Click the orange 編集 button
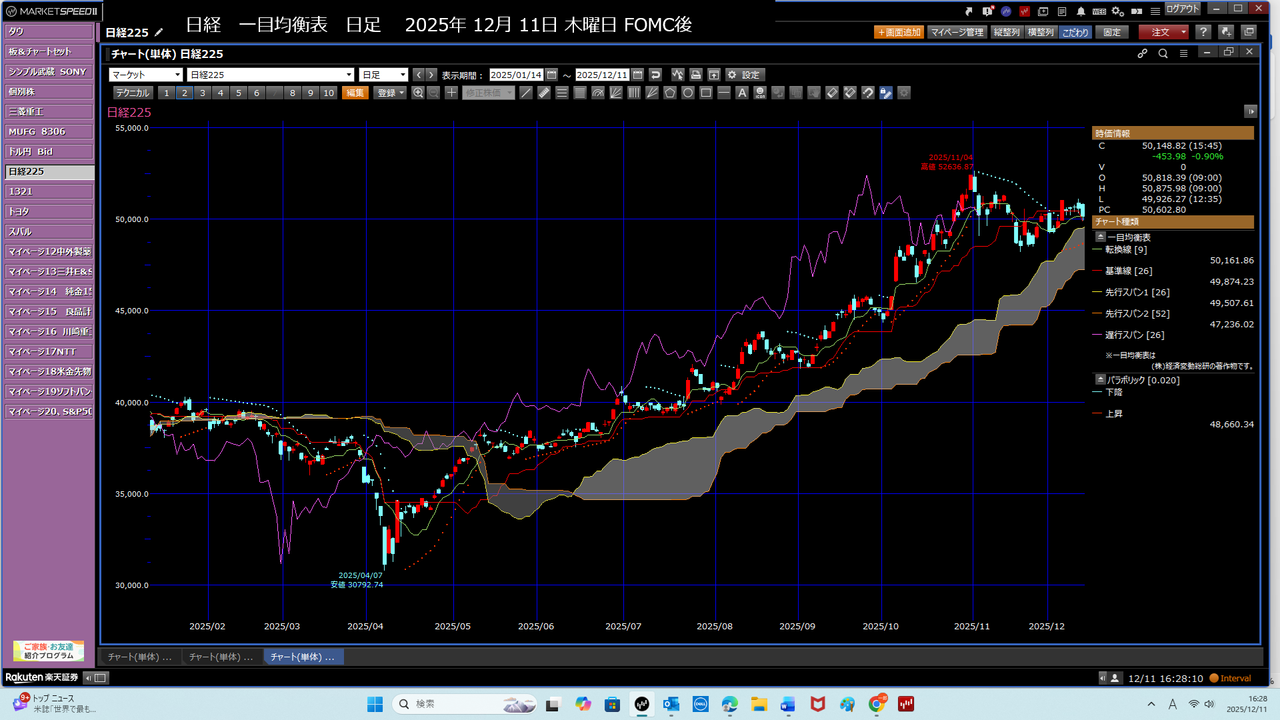 [x=355, y=93]
